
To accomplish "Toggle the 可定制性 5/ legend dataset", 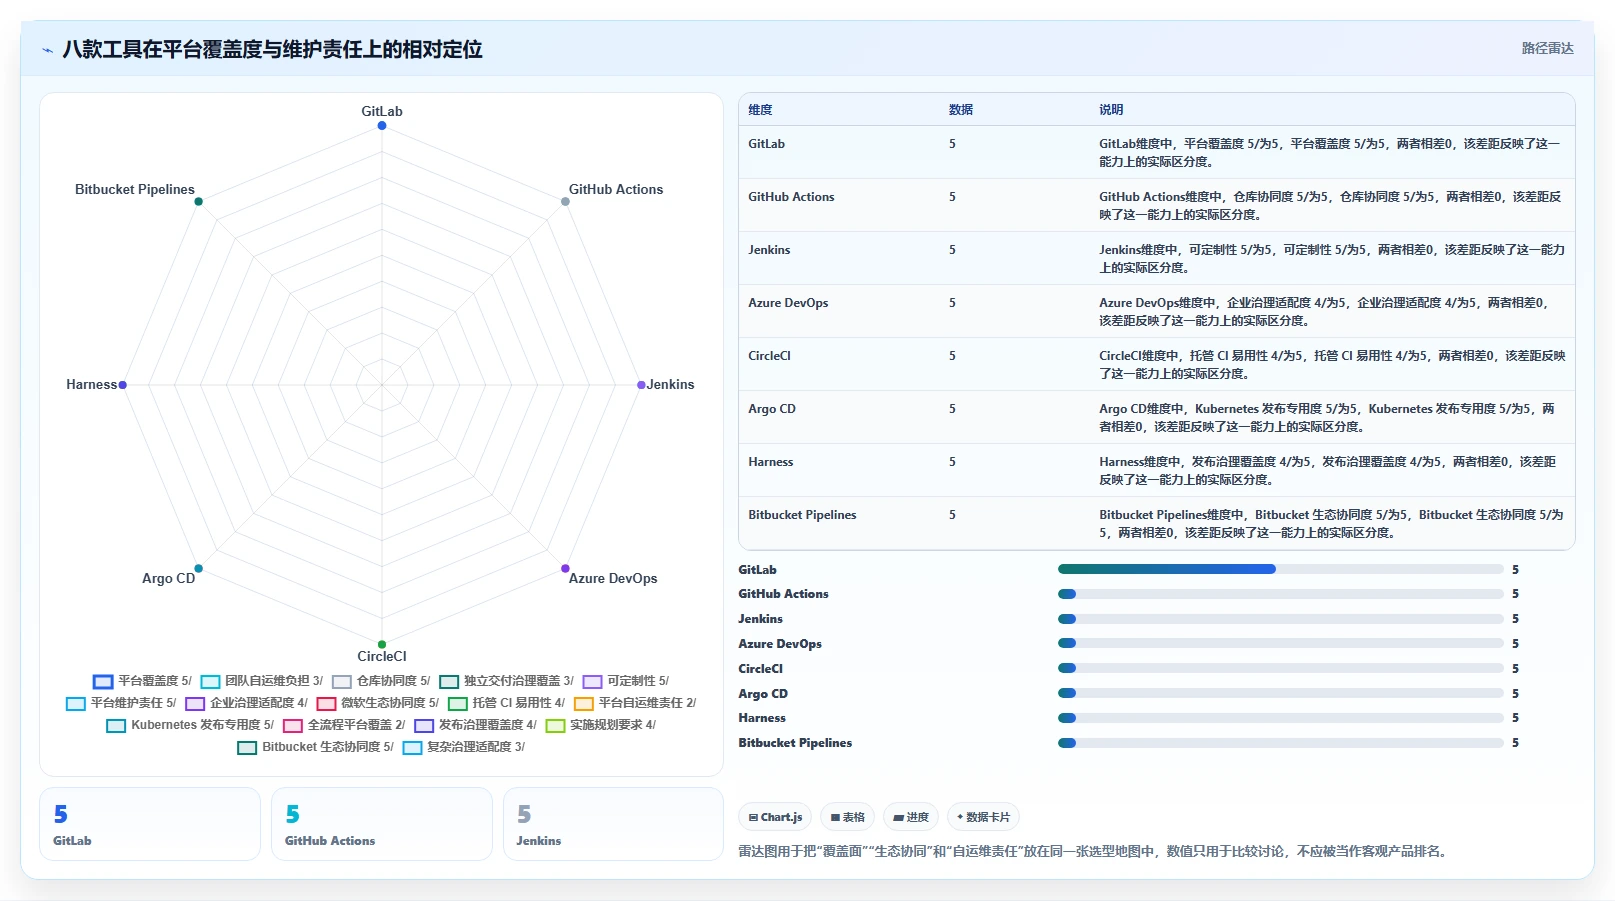I will tap(626, 681).
